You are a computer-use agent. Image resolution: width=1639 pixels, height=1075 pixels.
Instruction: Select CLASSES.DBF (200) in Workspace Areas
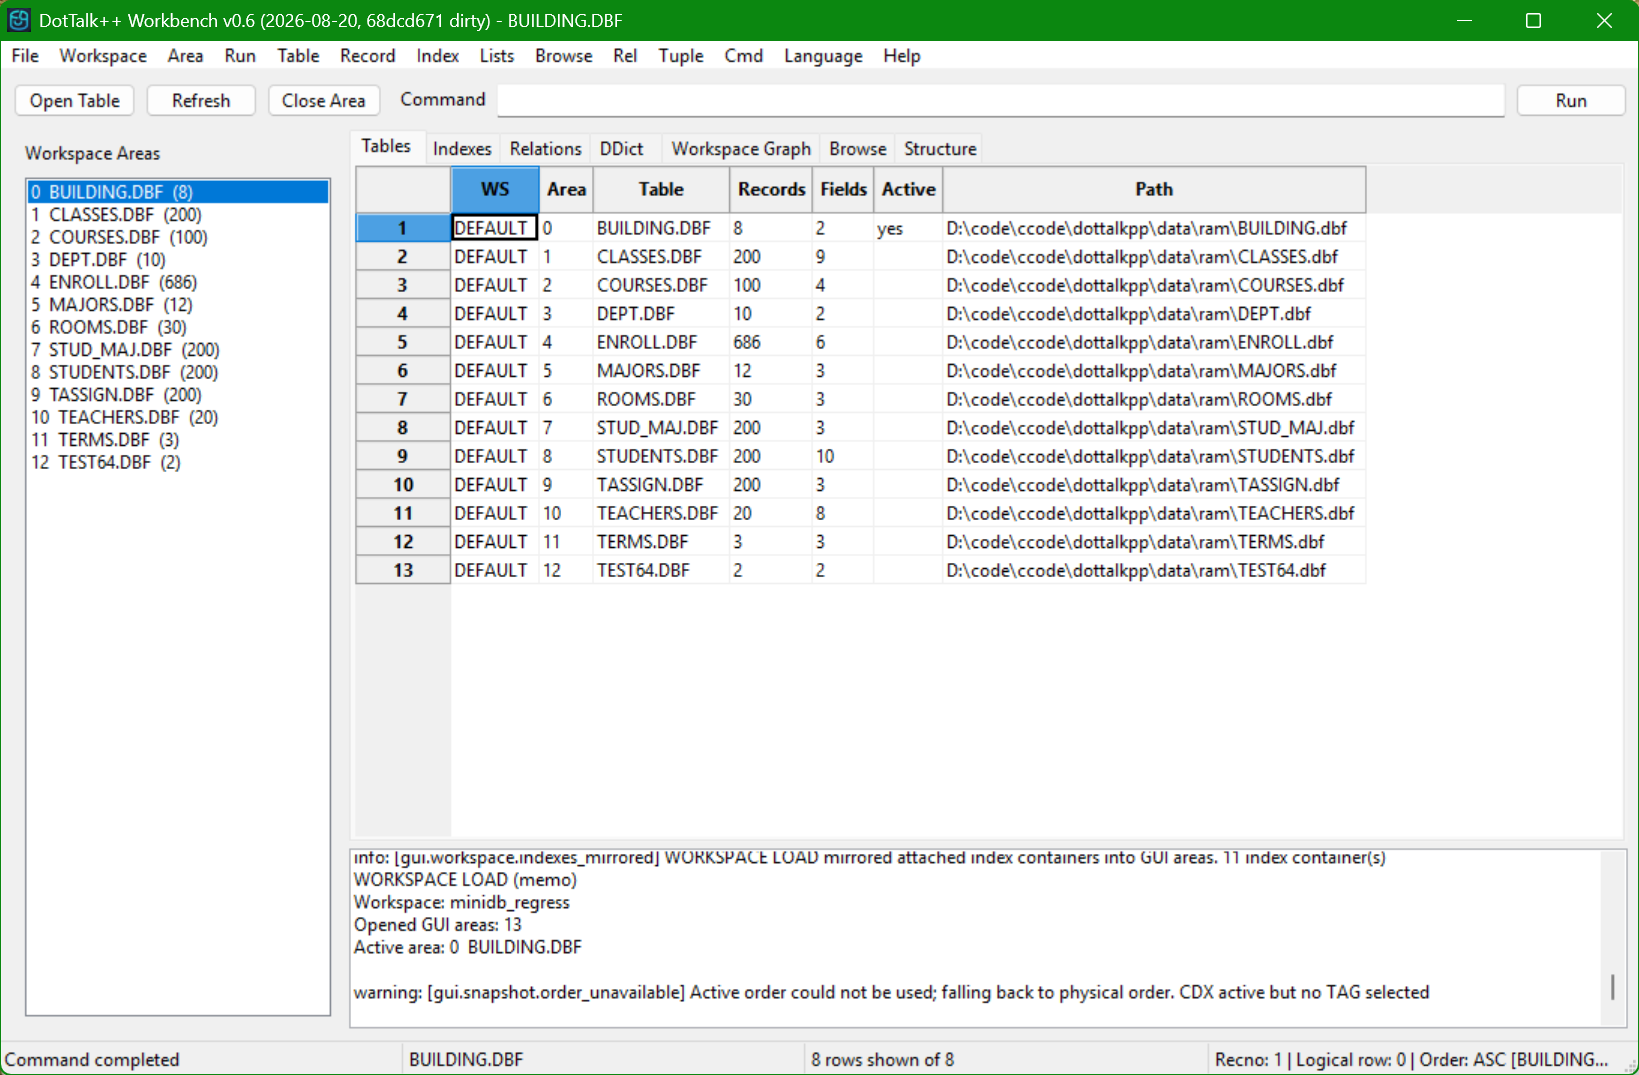178,215
